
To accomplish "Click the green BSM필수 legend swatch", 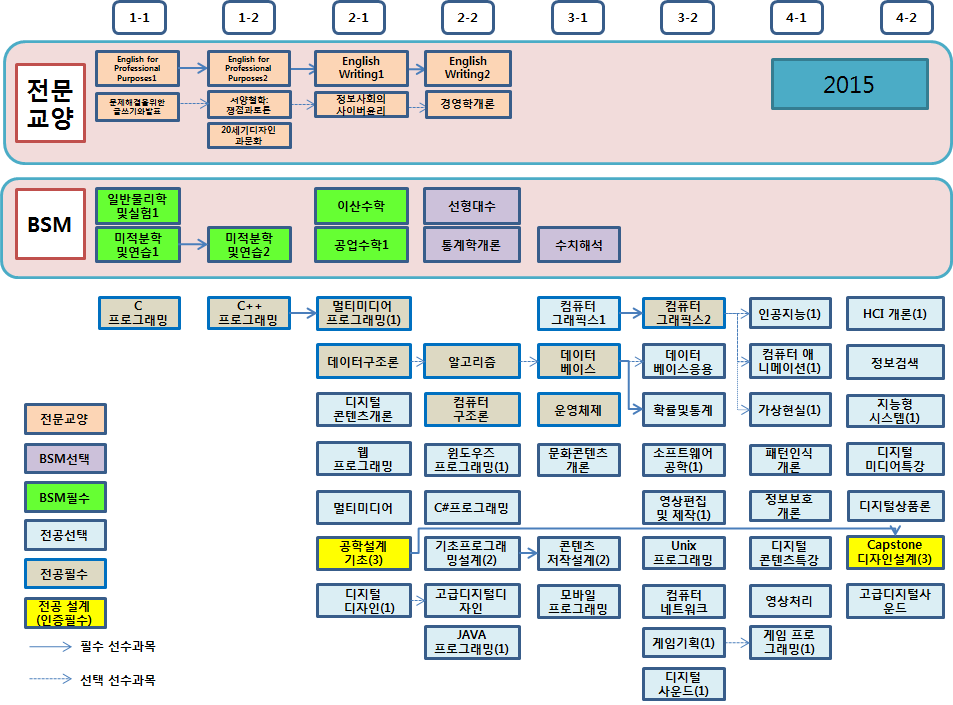I will coord(65,497).
